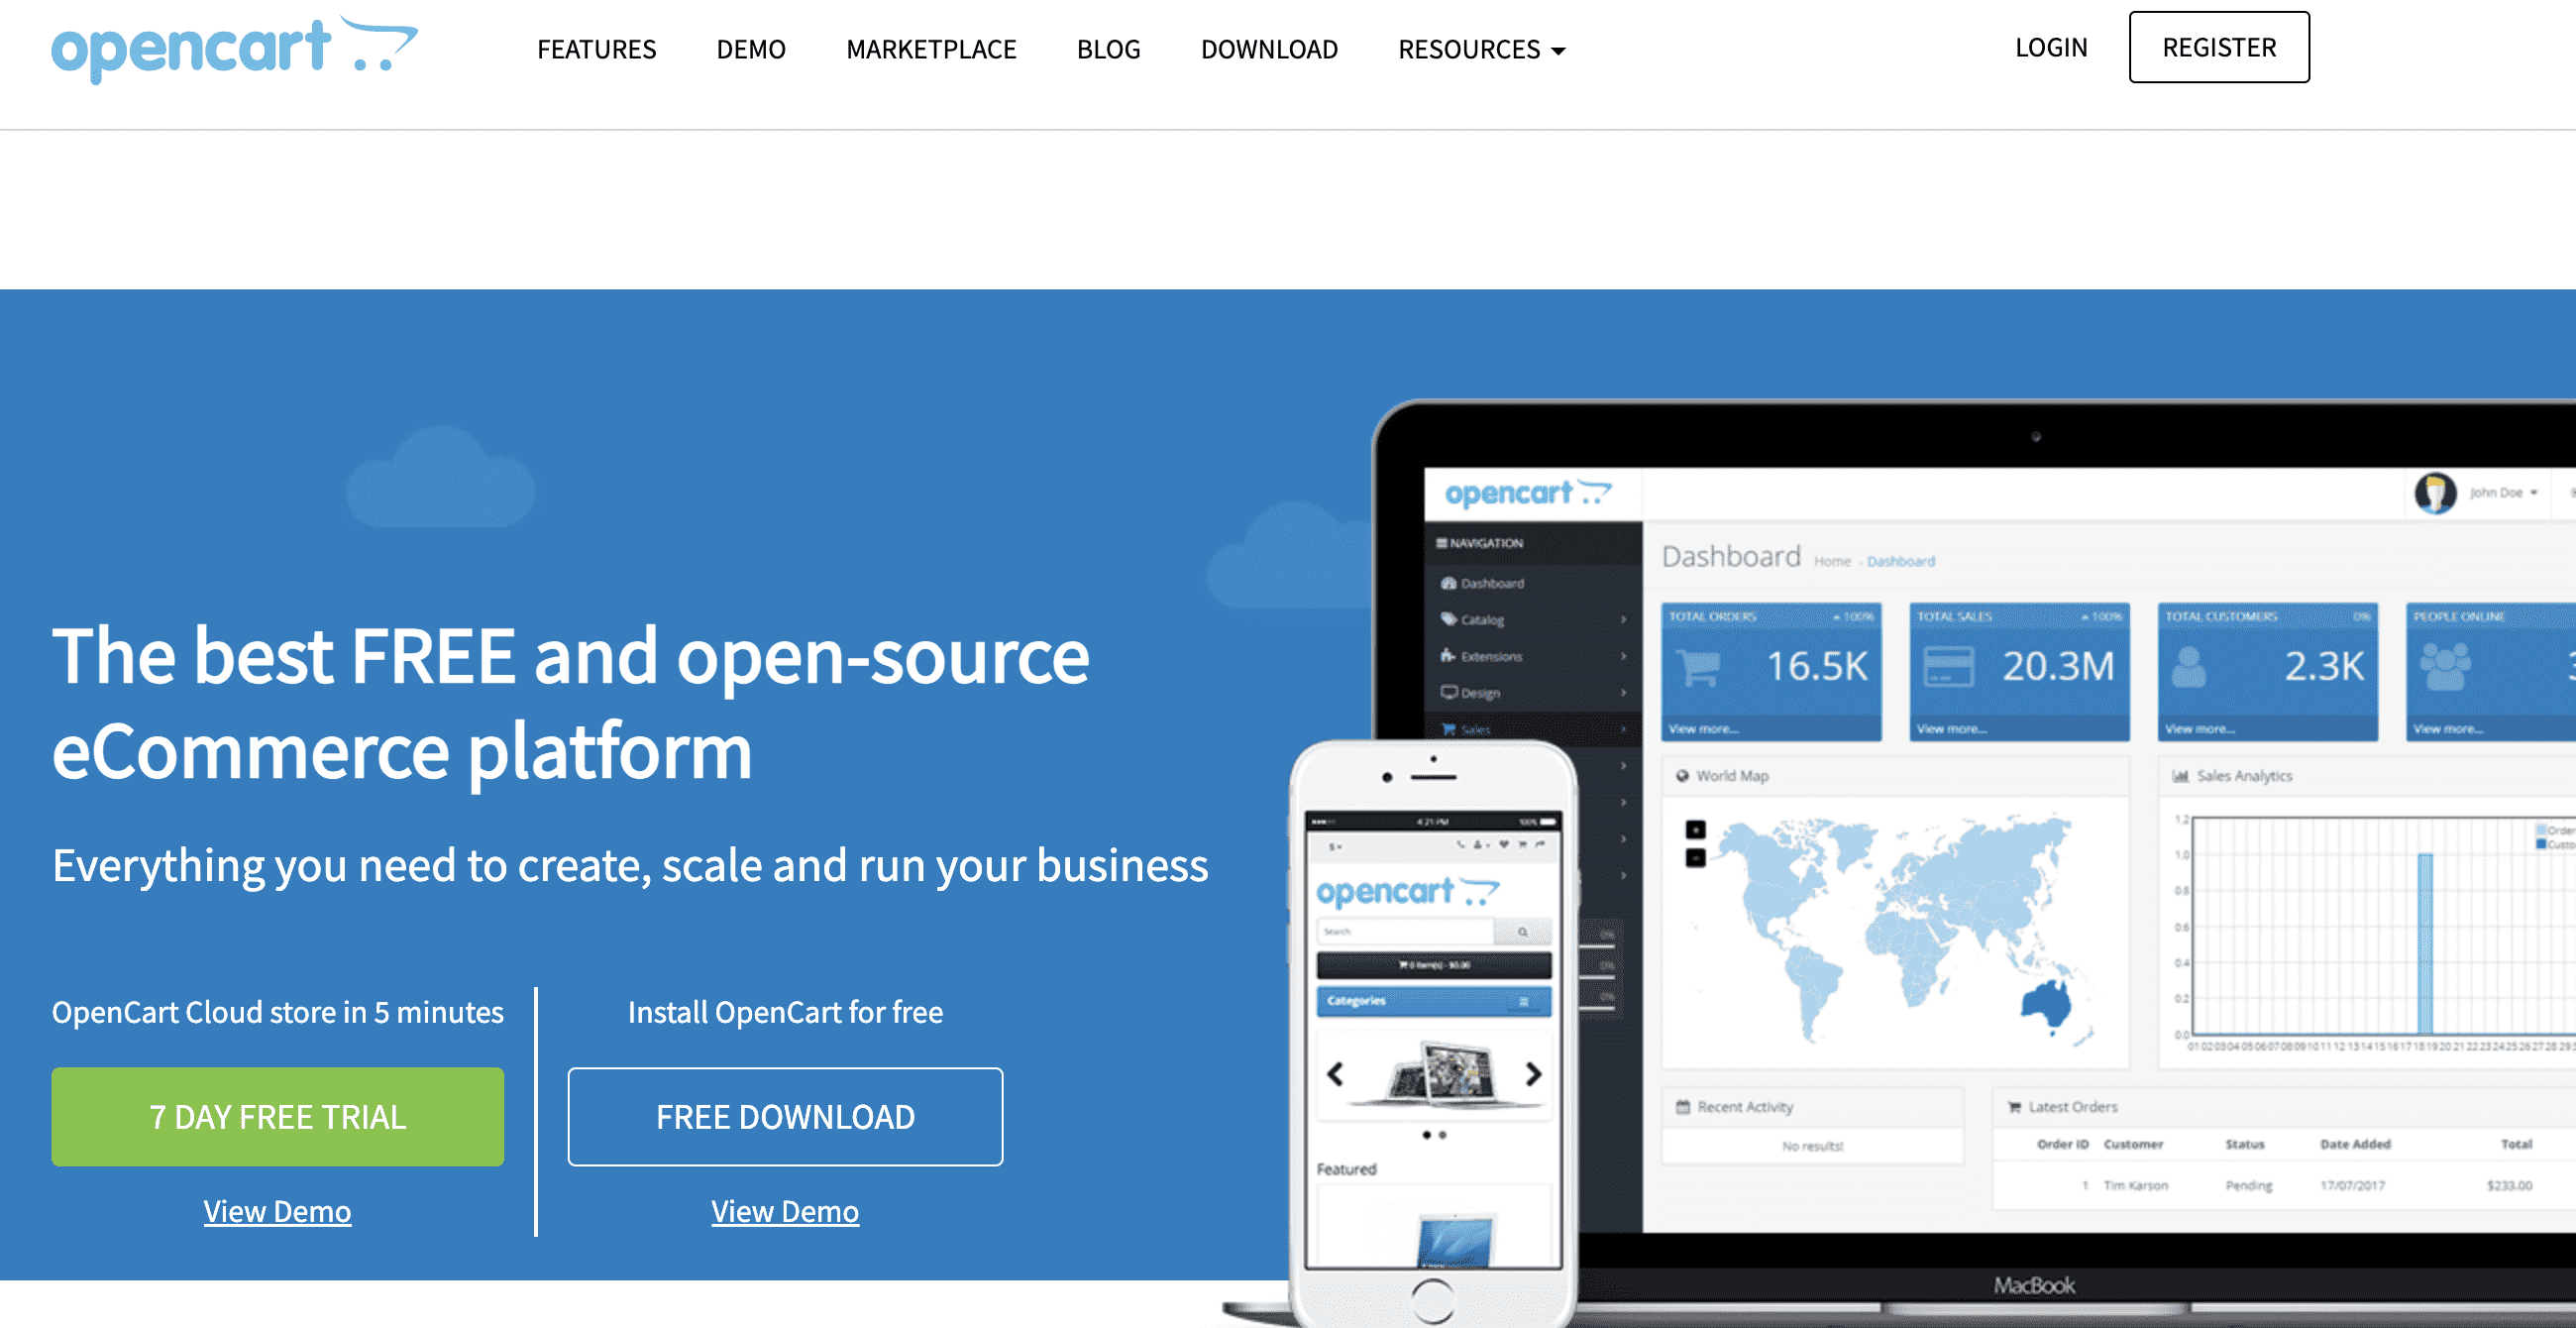2576x1328 pixels.
Task: Open View Demo under the free trial
Action: coord(277,1211)
